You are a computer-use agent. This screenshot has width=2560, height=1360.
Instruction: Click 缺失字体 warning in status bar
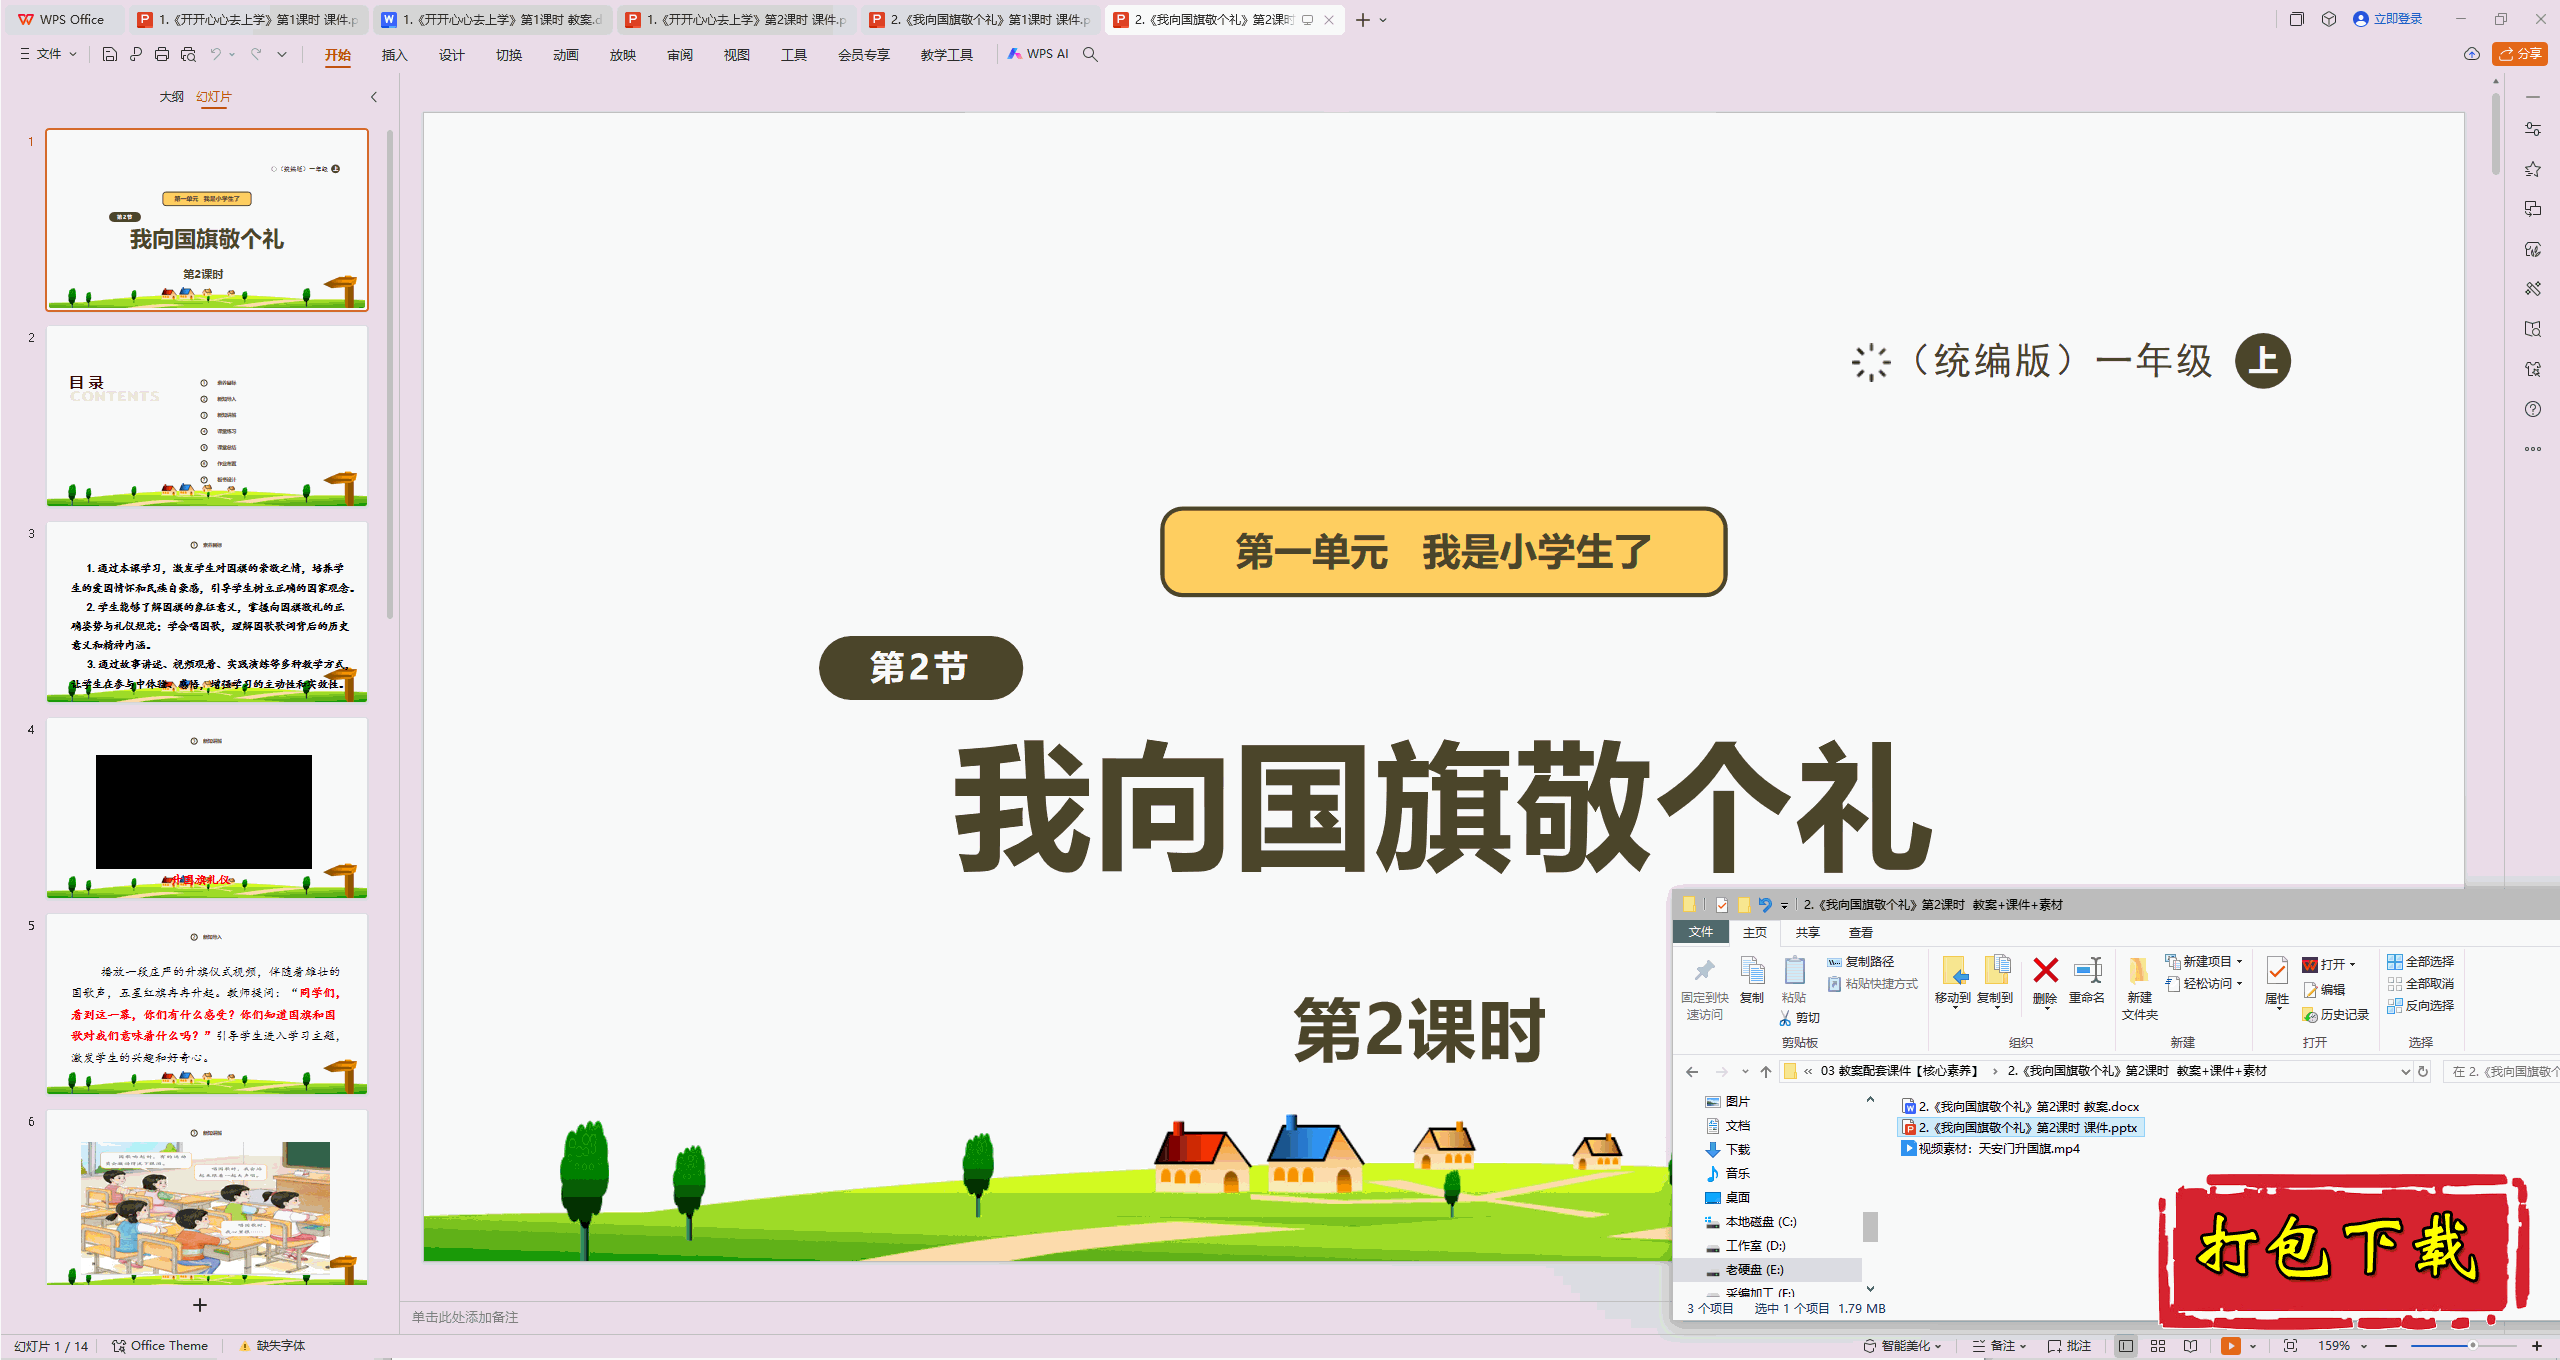273,1346
